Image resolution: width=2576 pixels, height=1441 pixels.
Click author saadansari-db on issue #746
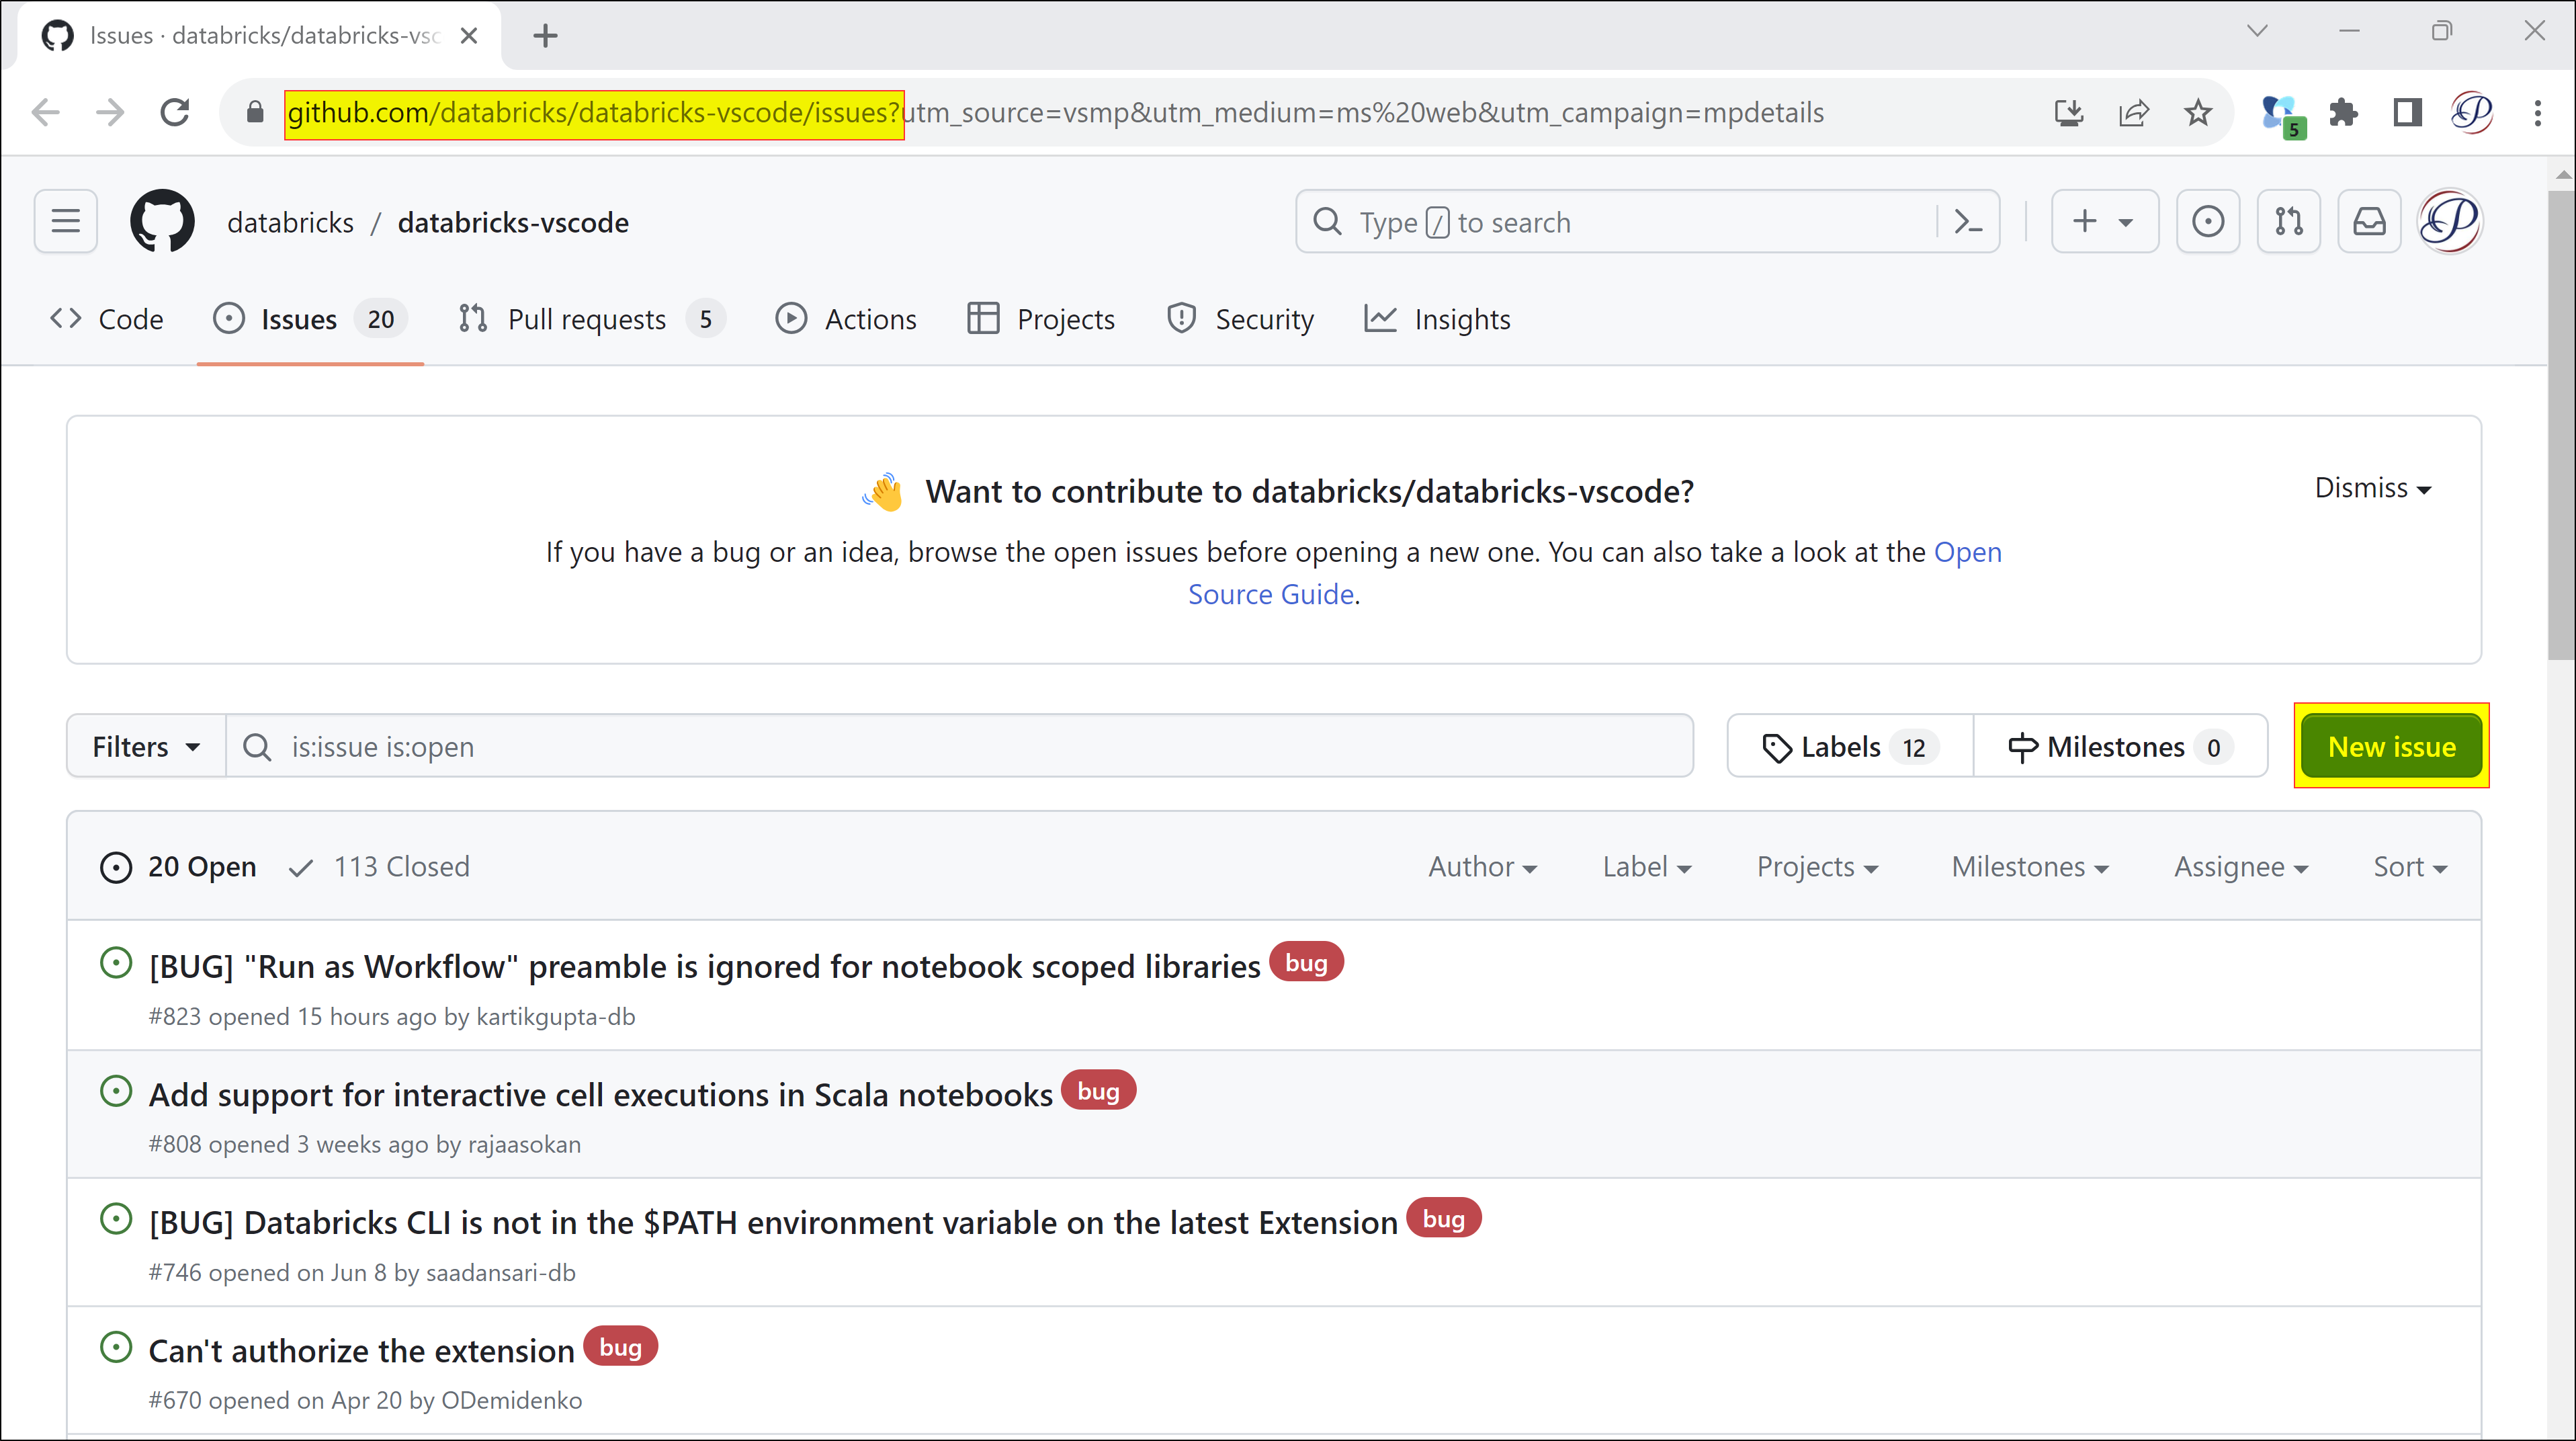click(500, 1272)
